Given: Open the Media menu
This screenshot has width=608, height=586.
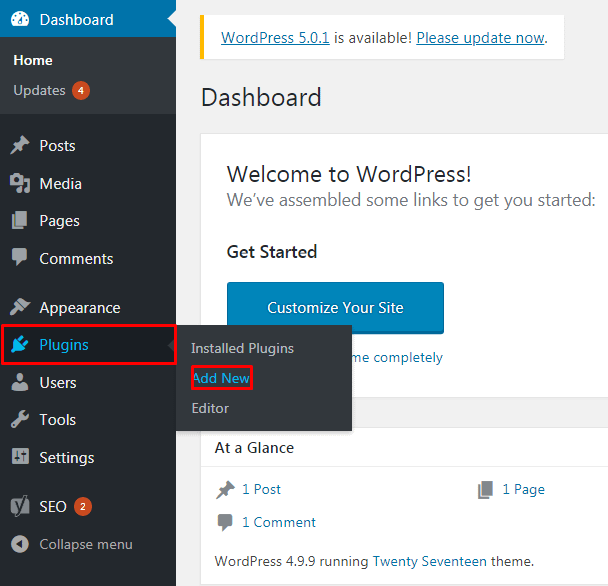Looking at the screenshot, I should point(88,183).
